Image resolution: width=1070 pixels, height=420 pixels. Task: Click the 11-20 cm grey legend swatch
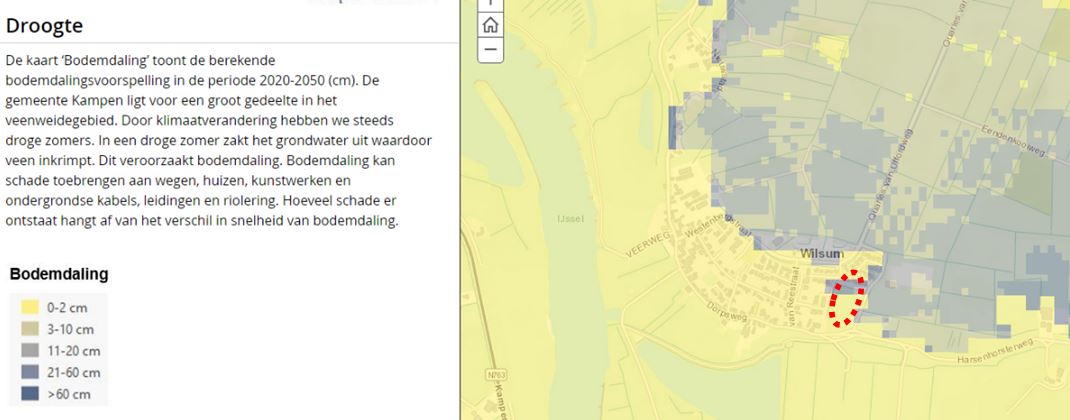click(30, 351)
